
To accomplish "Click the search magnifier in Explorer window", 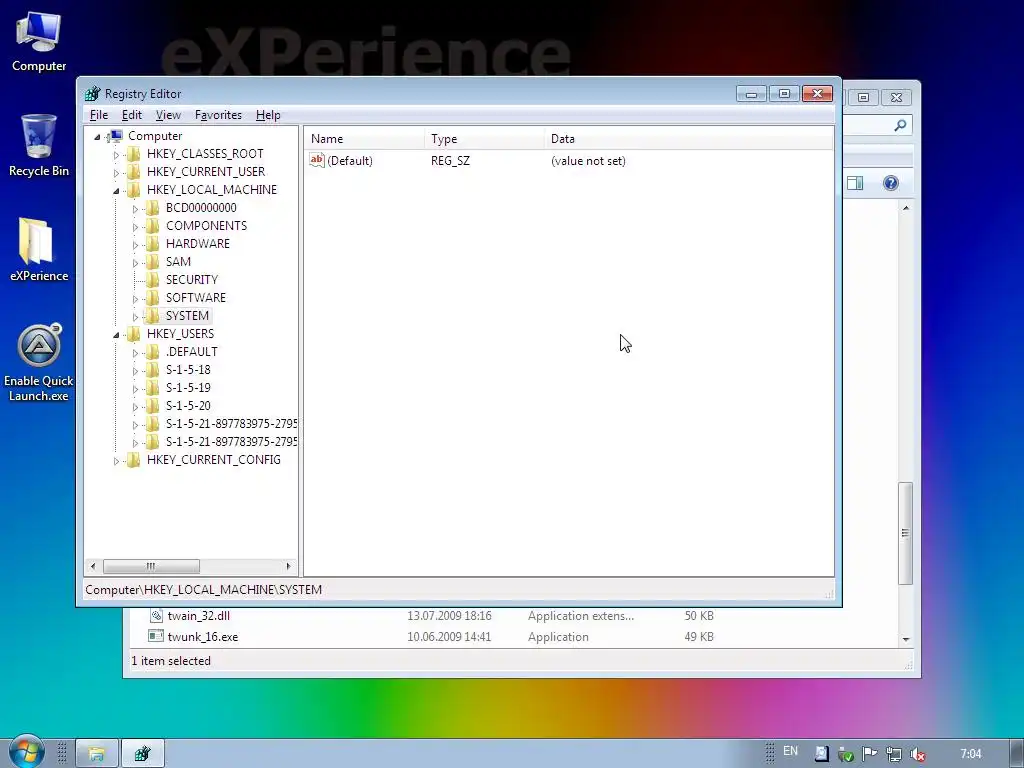I will pyautogui.click(x=901, y=125).
